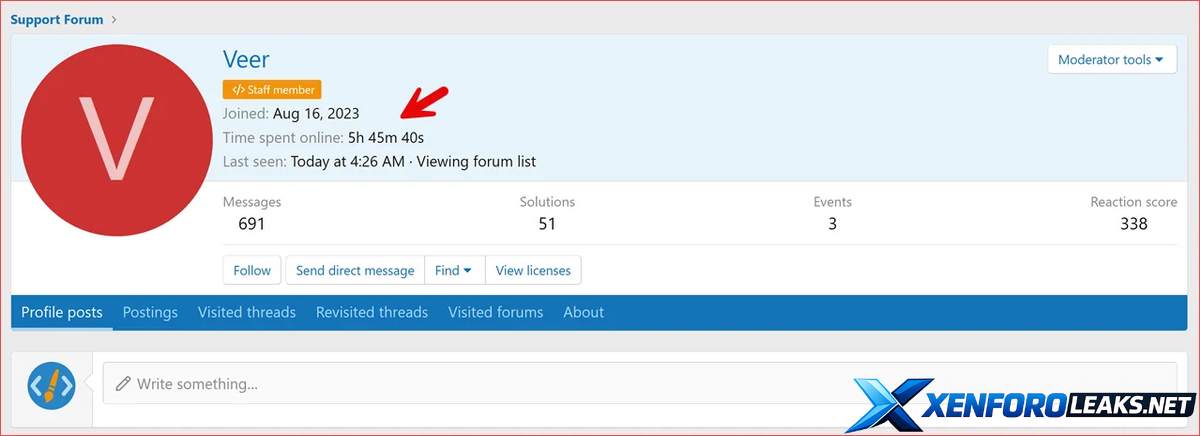The image size is (1200, 436).
Task: Click the orange Staff member badge
Action: click(272, 90)
